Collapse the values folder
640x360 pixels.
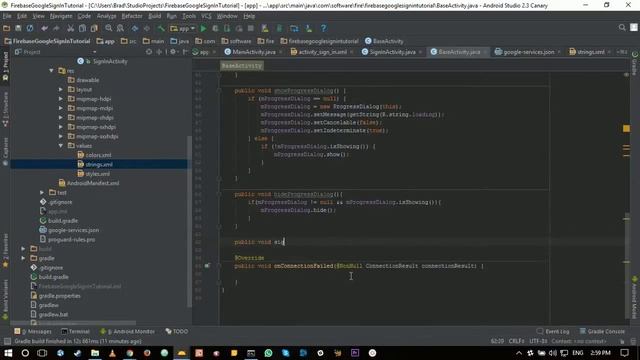[x=61, y=146]
